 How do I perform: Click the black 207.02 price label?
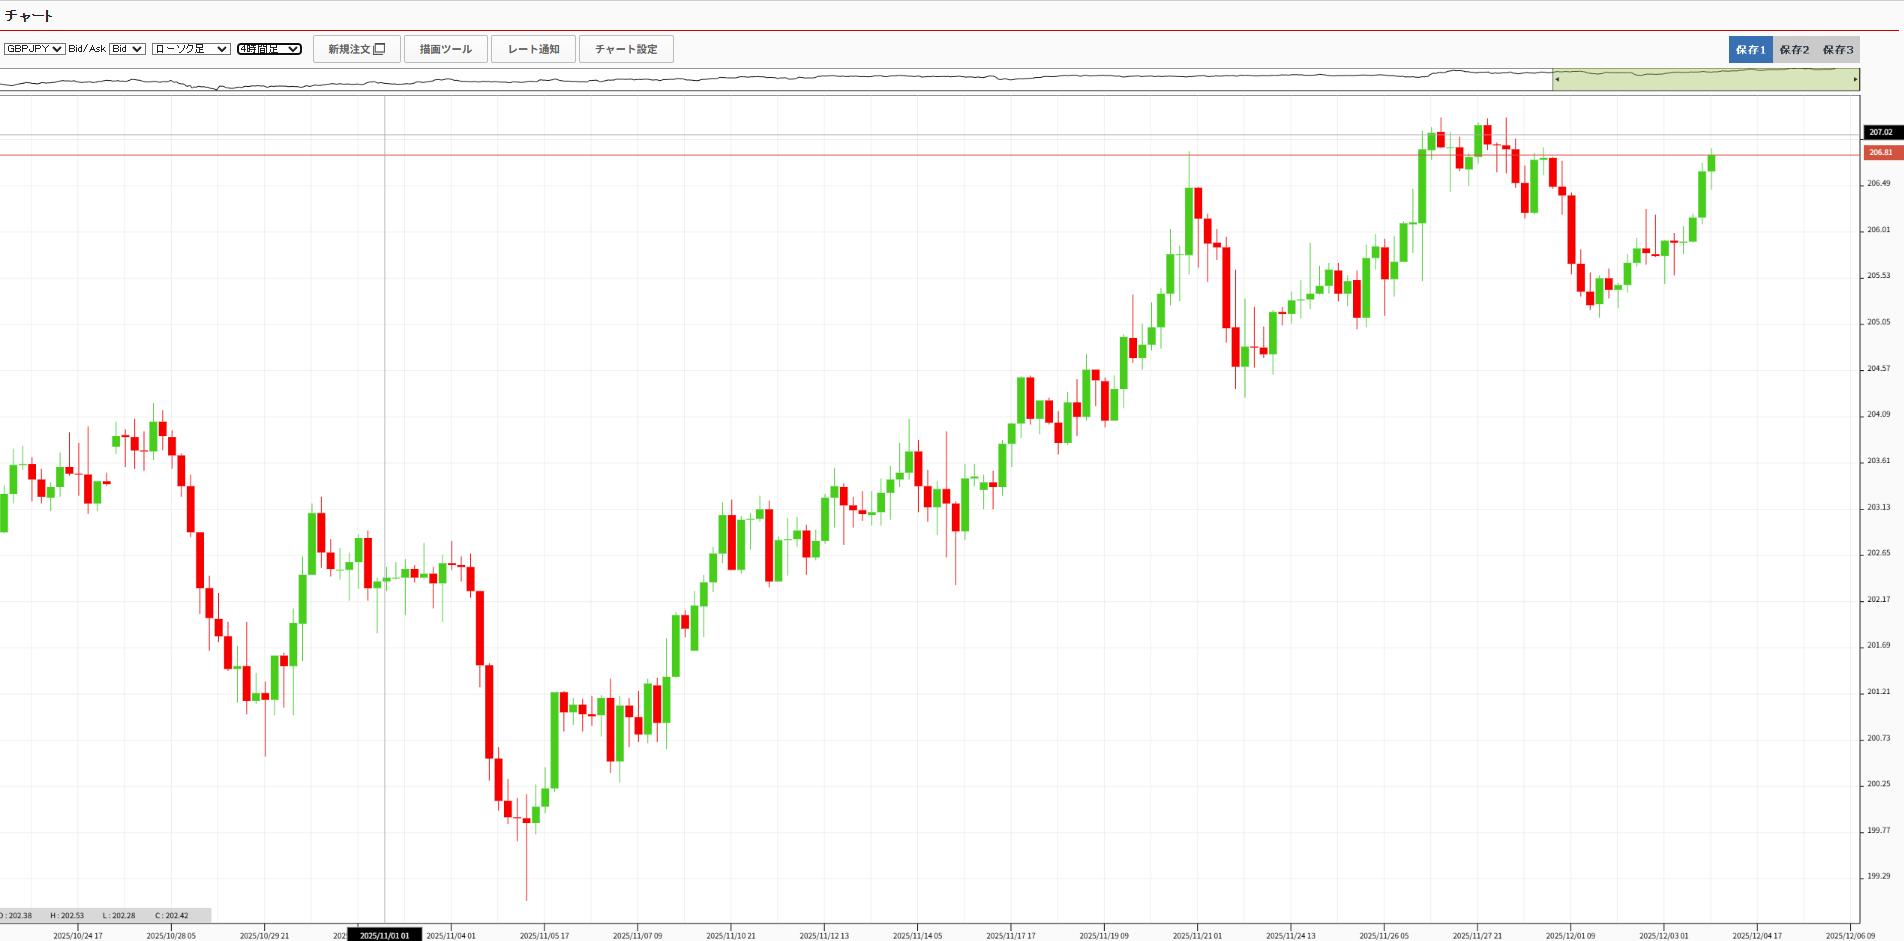(1881, 132)
